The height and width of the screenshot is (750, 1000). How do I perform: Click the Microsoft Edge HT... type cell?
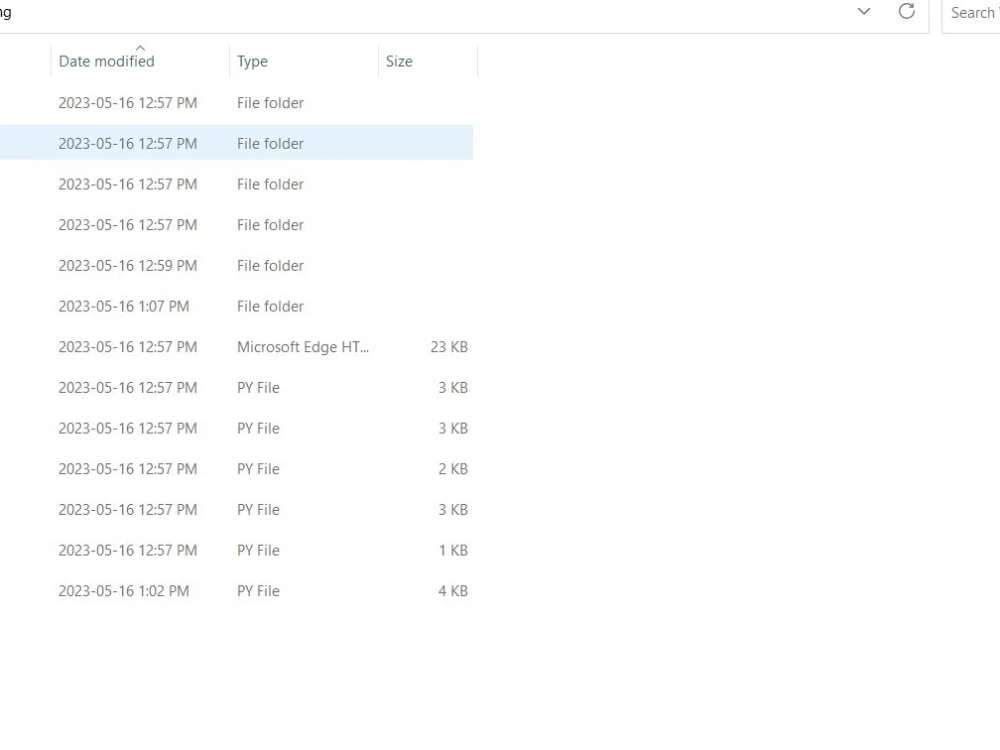pos(303,347)
